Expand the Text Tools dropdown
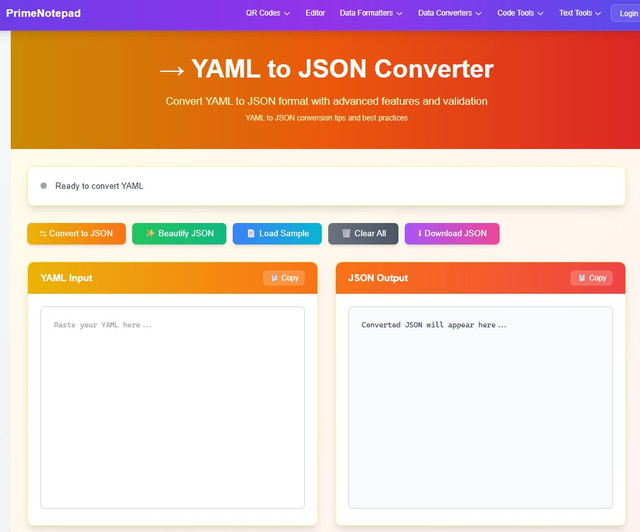Viewport: 640px width, 532px height. (x=580, y=13)
